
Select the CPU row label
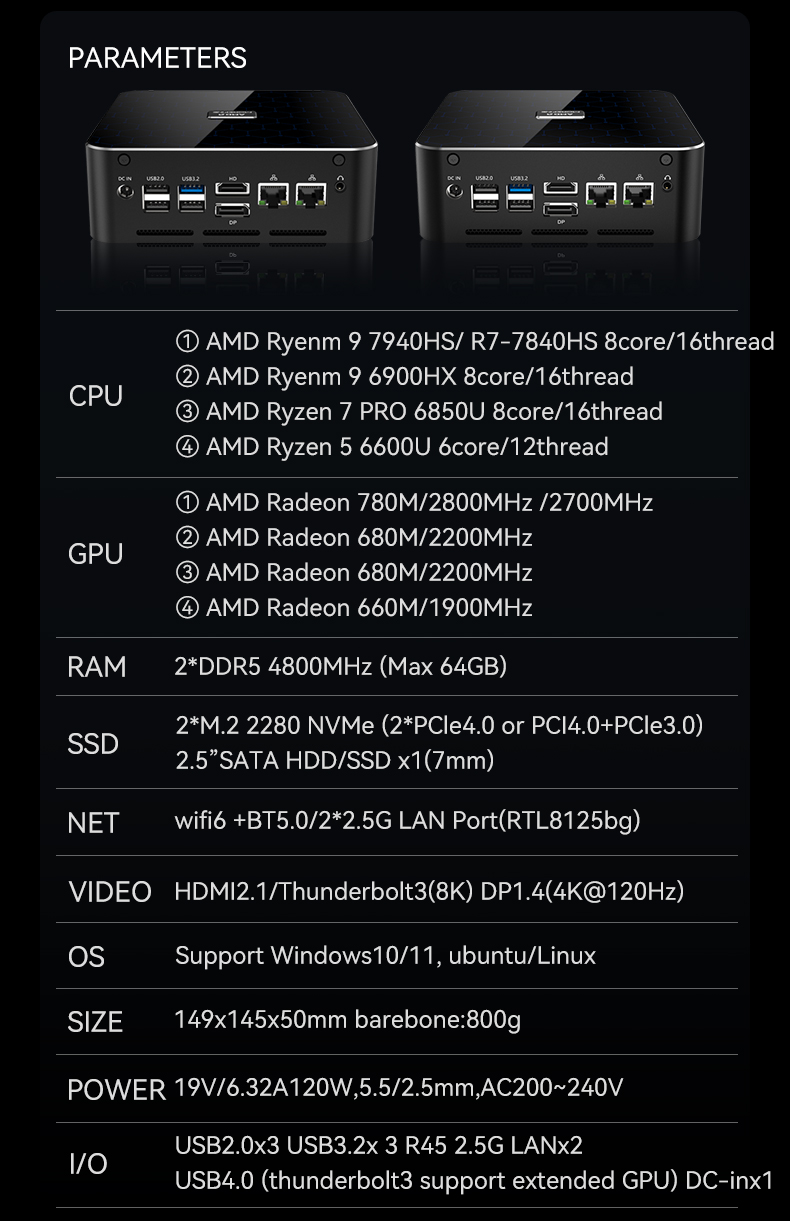pyautogui.click(x=96, y=396)
